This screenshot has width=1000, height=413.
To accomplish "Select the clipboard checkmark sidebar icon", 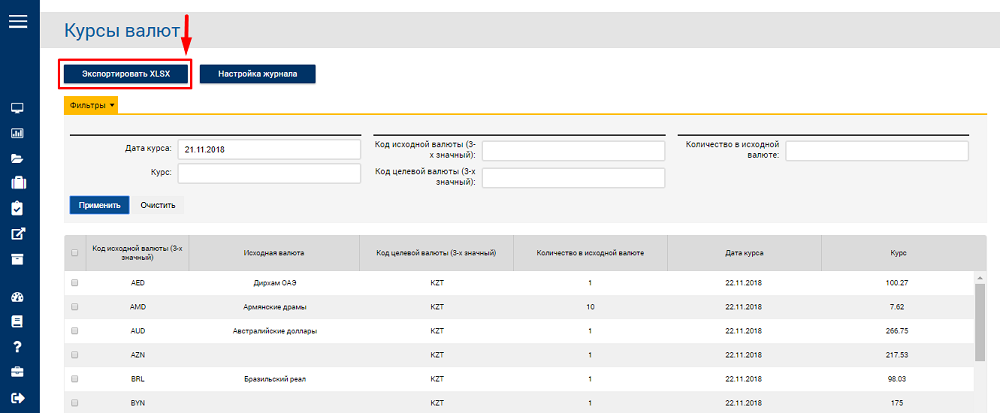I will click(x=18, y=208).
